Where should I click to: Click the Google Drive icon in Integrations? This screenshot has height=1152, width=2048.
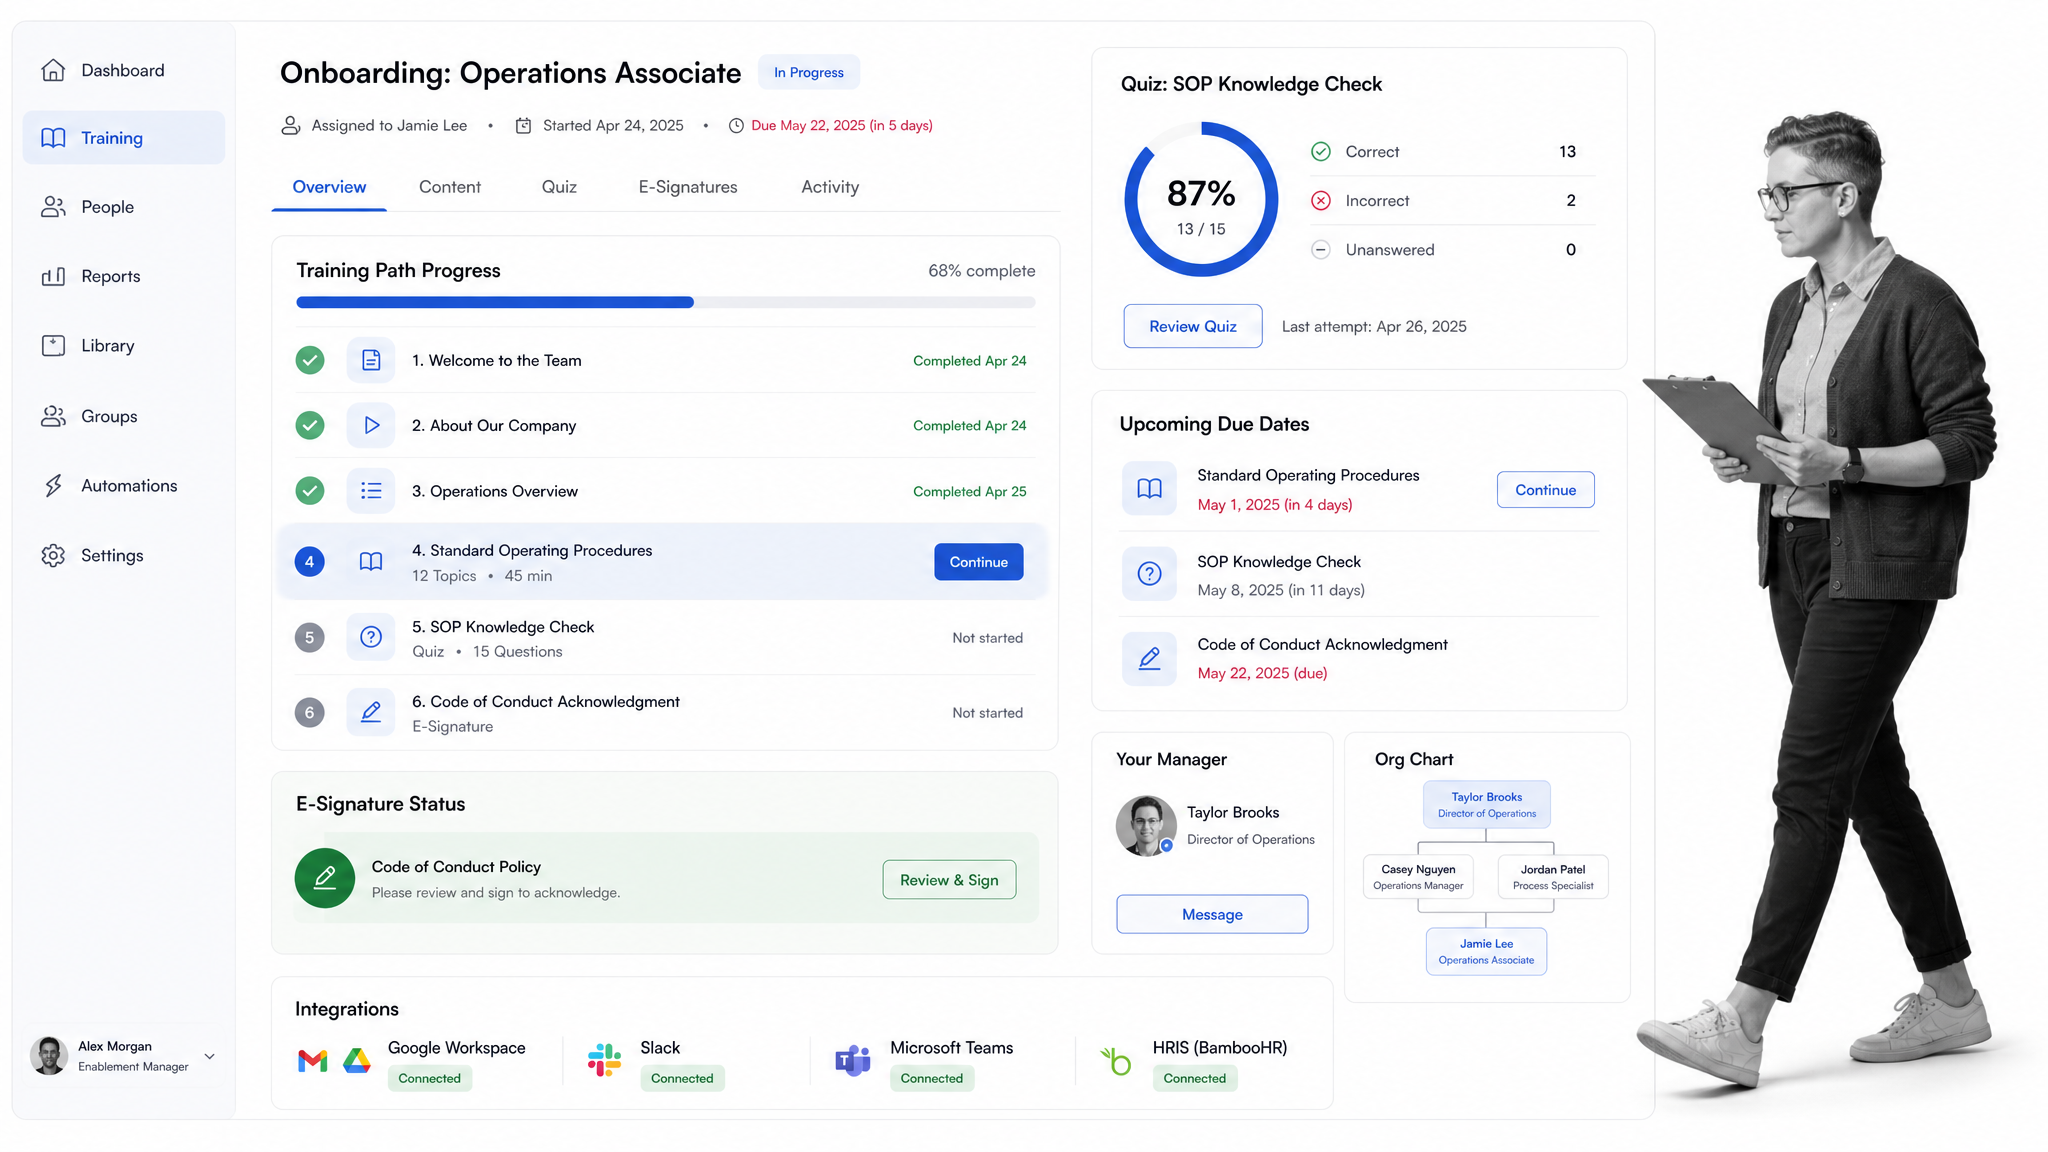[357, 1061]
